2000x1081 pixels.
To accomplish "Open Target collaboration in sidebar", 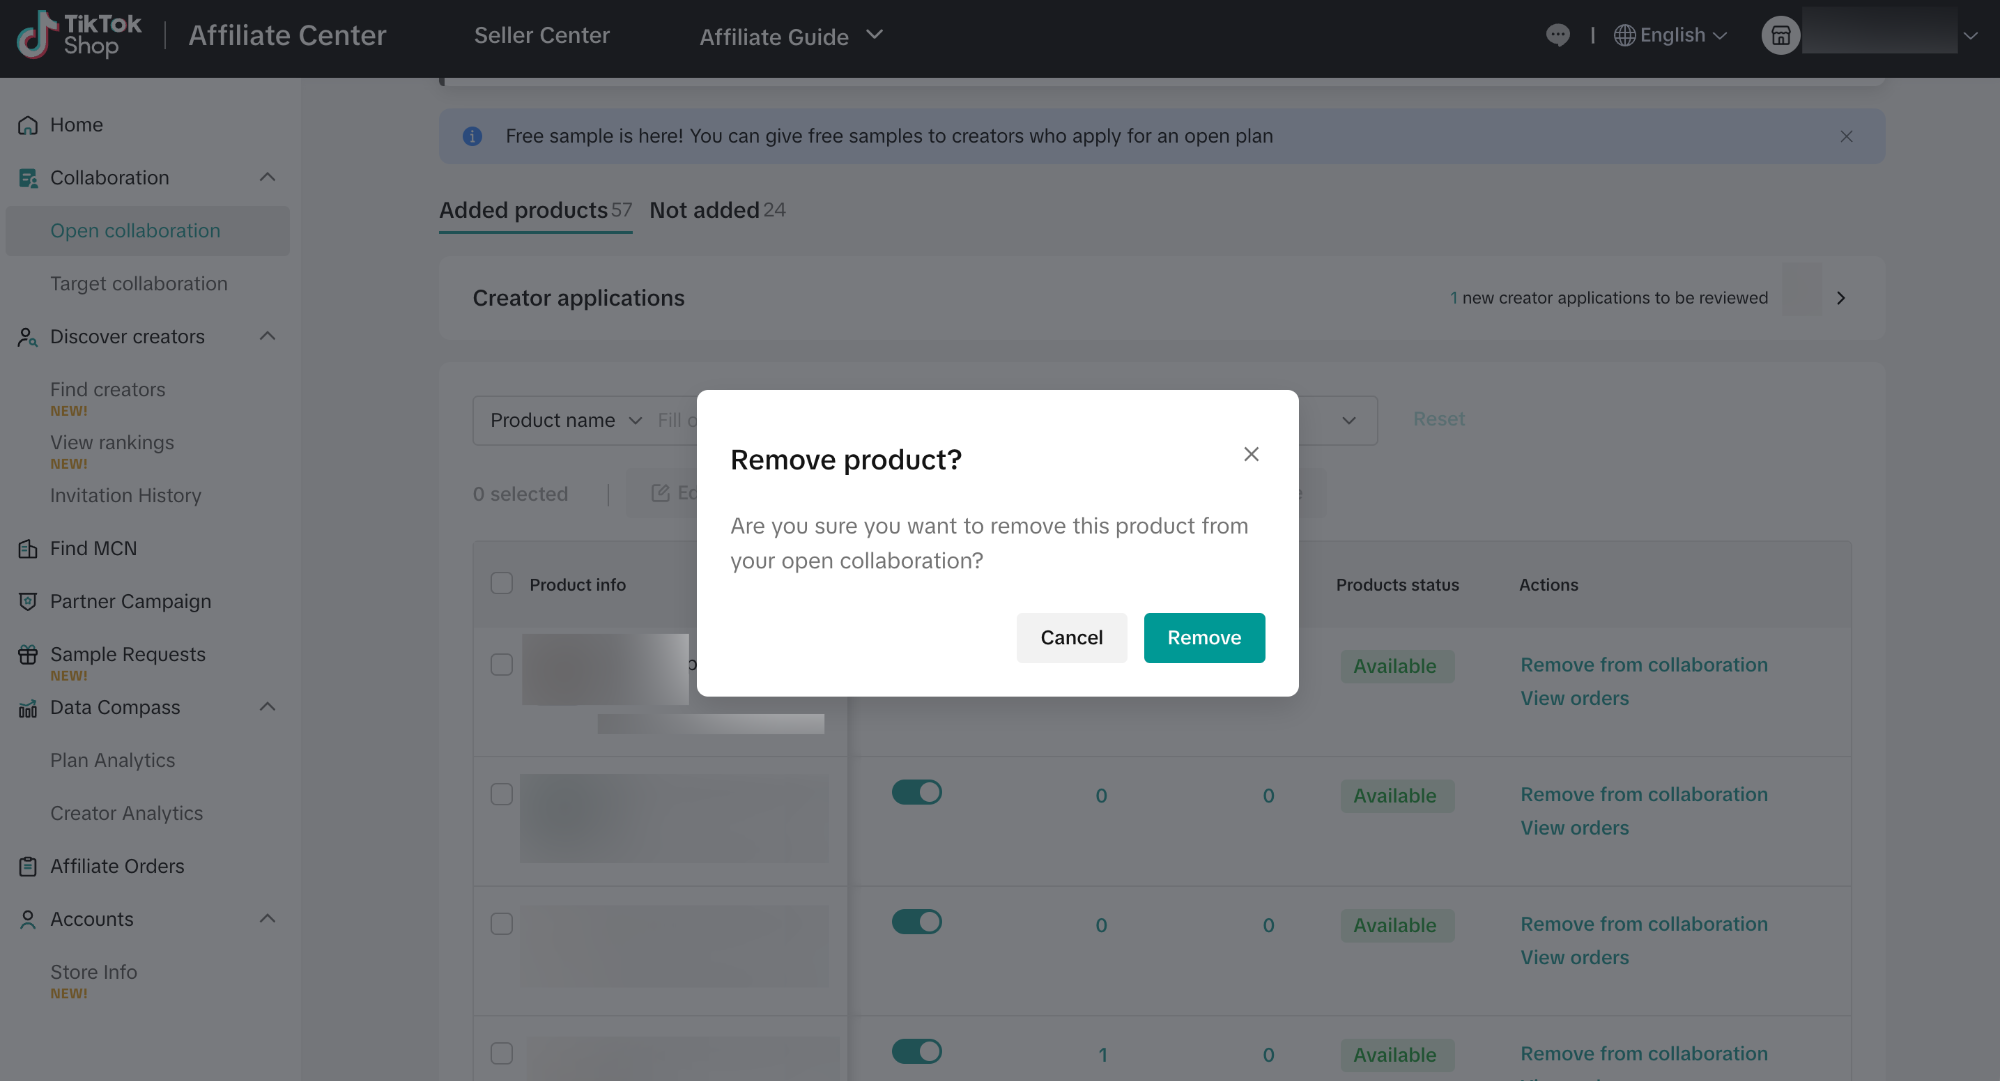I will [x=139, y=284].
